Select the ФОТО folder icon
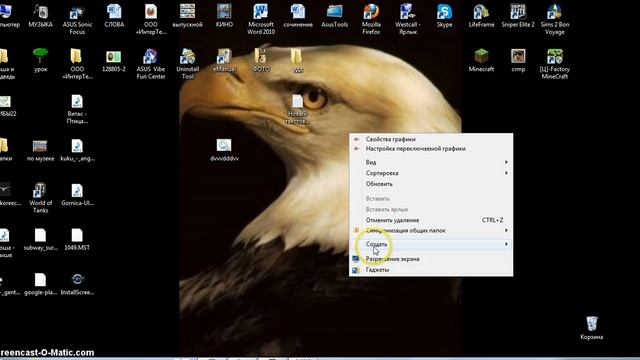640x360 pixels. pyautogui.click(x=261, y=60)
